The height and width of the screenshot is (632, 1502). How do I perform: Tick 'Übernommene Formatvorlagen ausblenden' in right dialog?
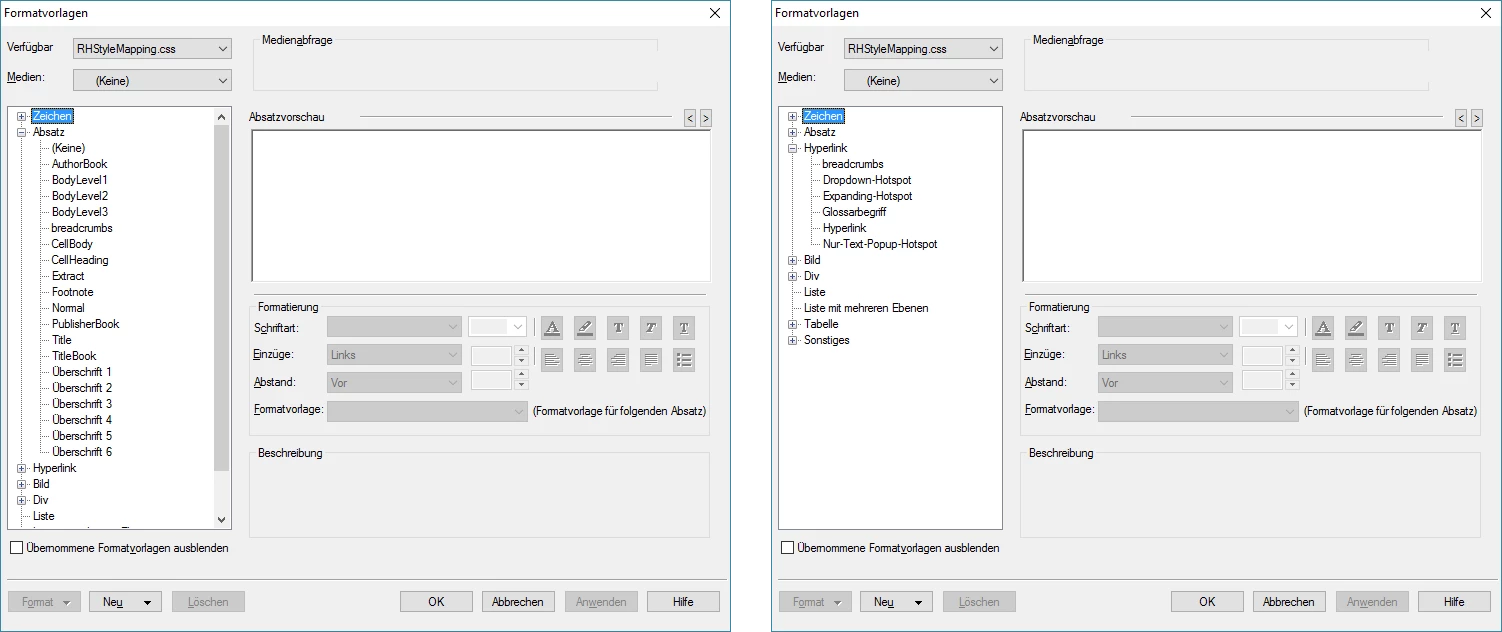pyautogui.click(x=788, y=548)
